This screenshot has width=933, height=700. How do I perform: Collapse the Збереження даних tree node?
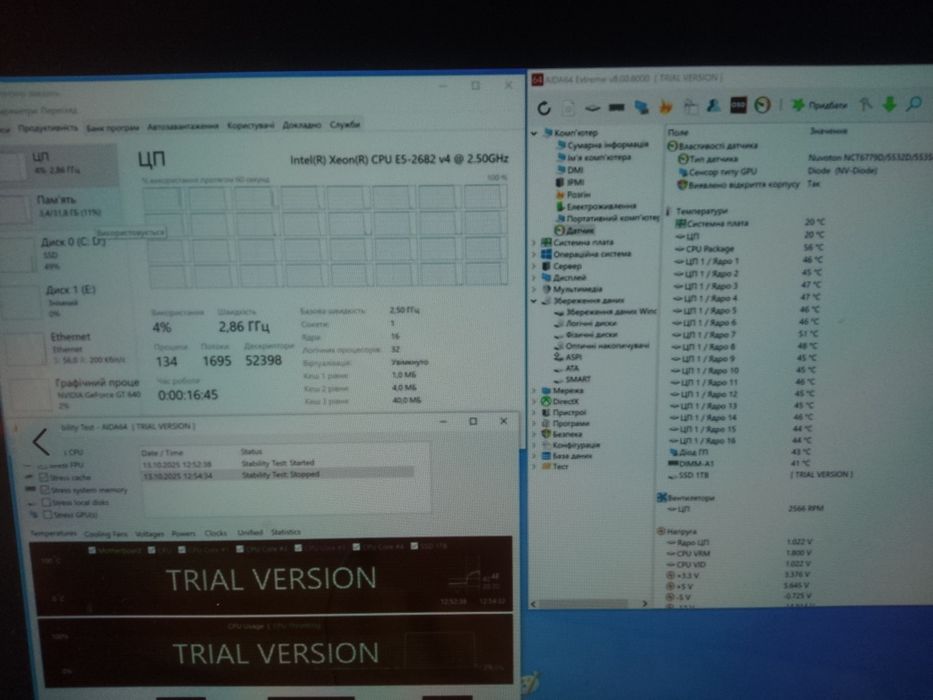[534, 301]
